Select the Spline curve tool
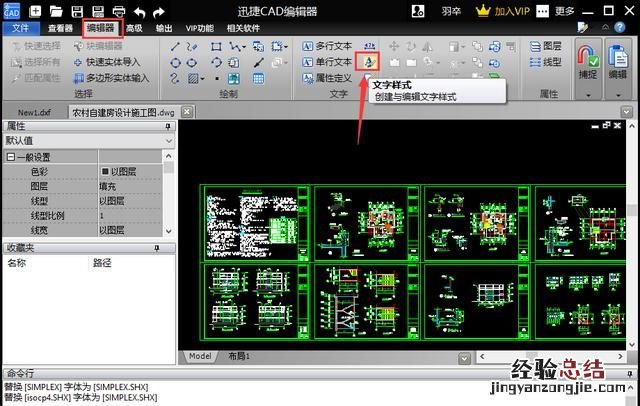 point(175,78)
